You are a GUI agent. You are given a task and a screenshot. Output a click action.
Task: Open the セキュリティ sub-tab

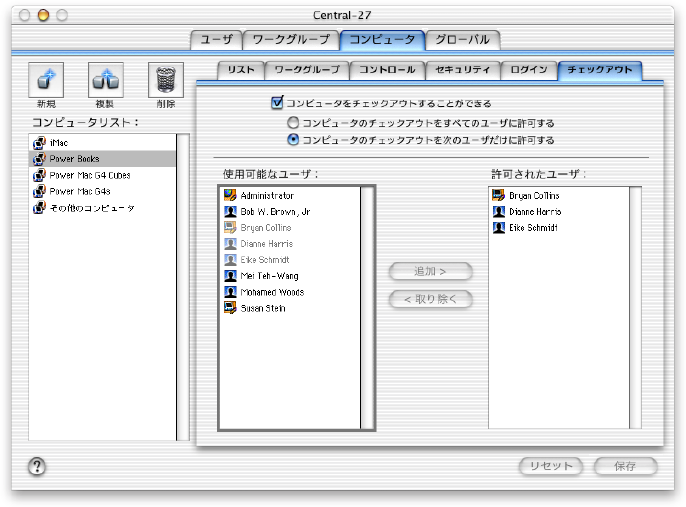point(463,70)
